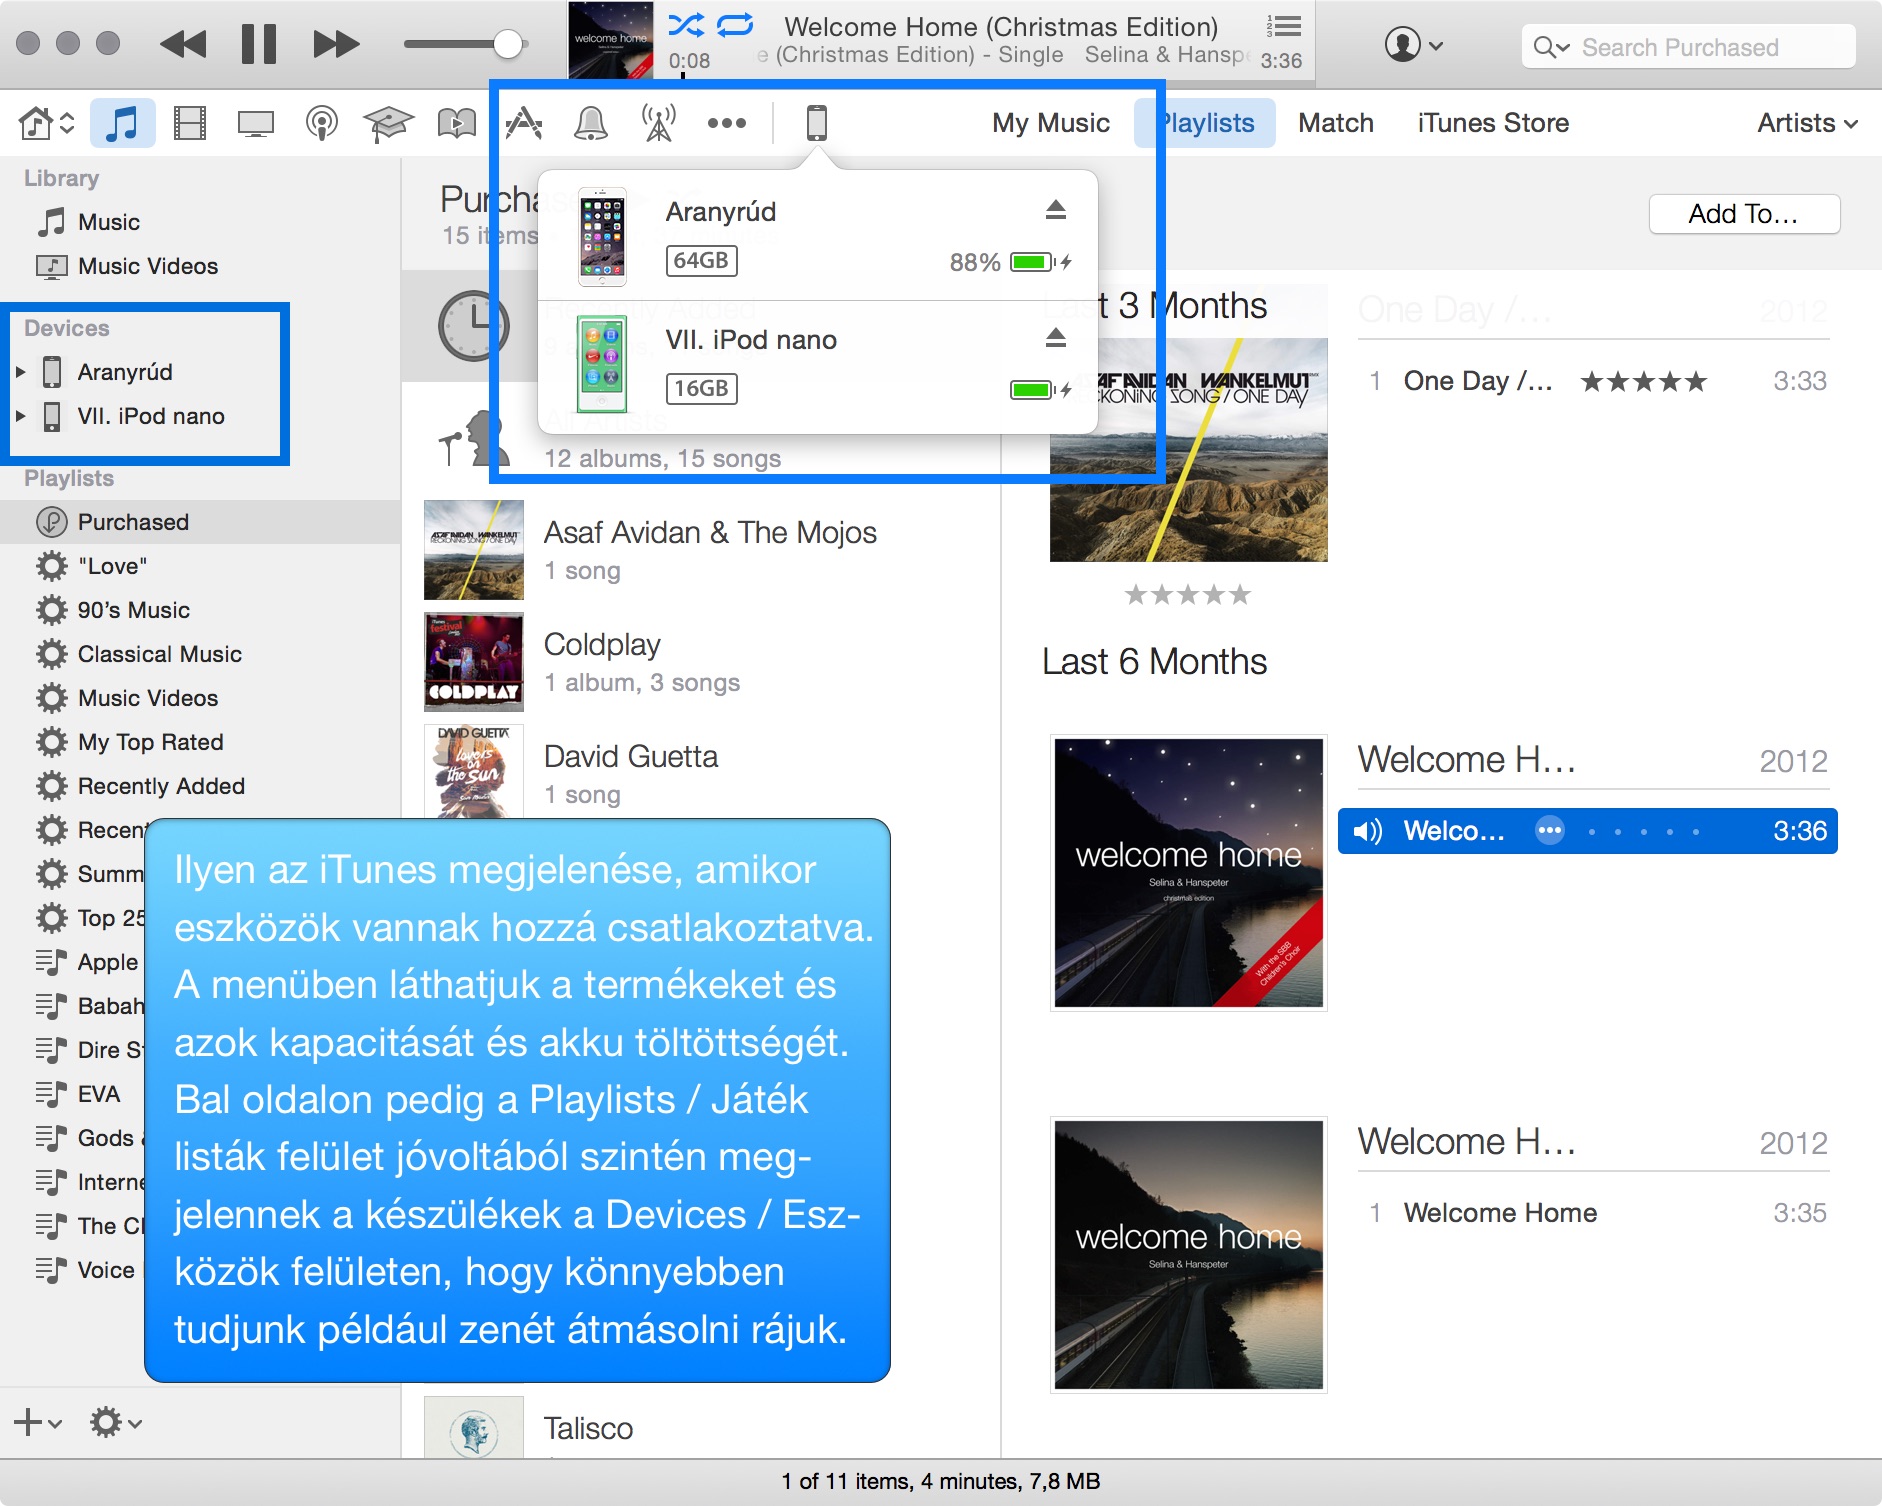The width and height of the screenshot is (1882, 1506).
Task: Select Aranyrúd in the Devices sidebar
Action: (x=125, y=372)
